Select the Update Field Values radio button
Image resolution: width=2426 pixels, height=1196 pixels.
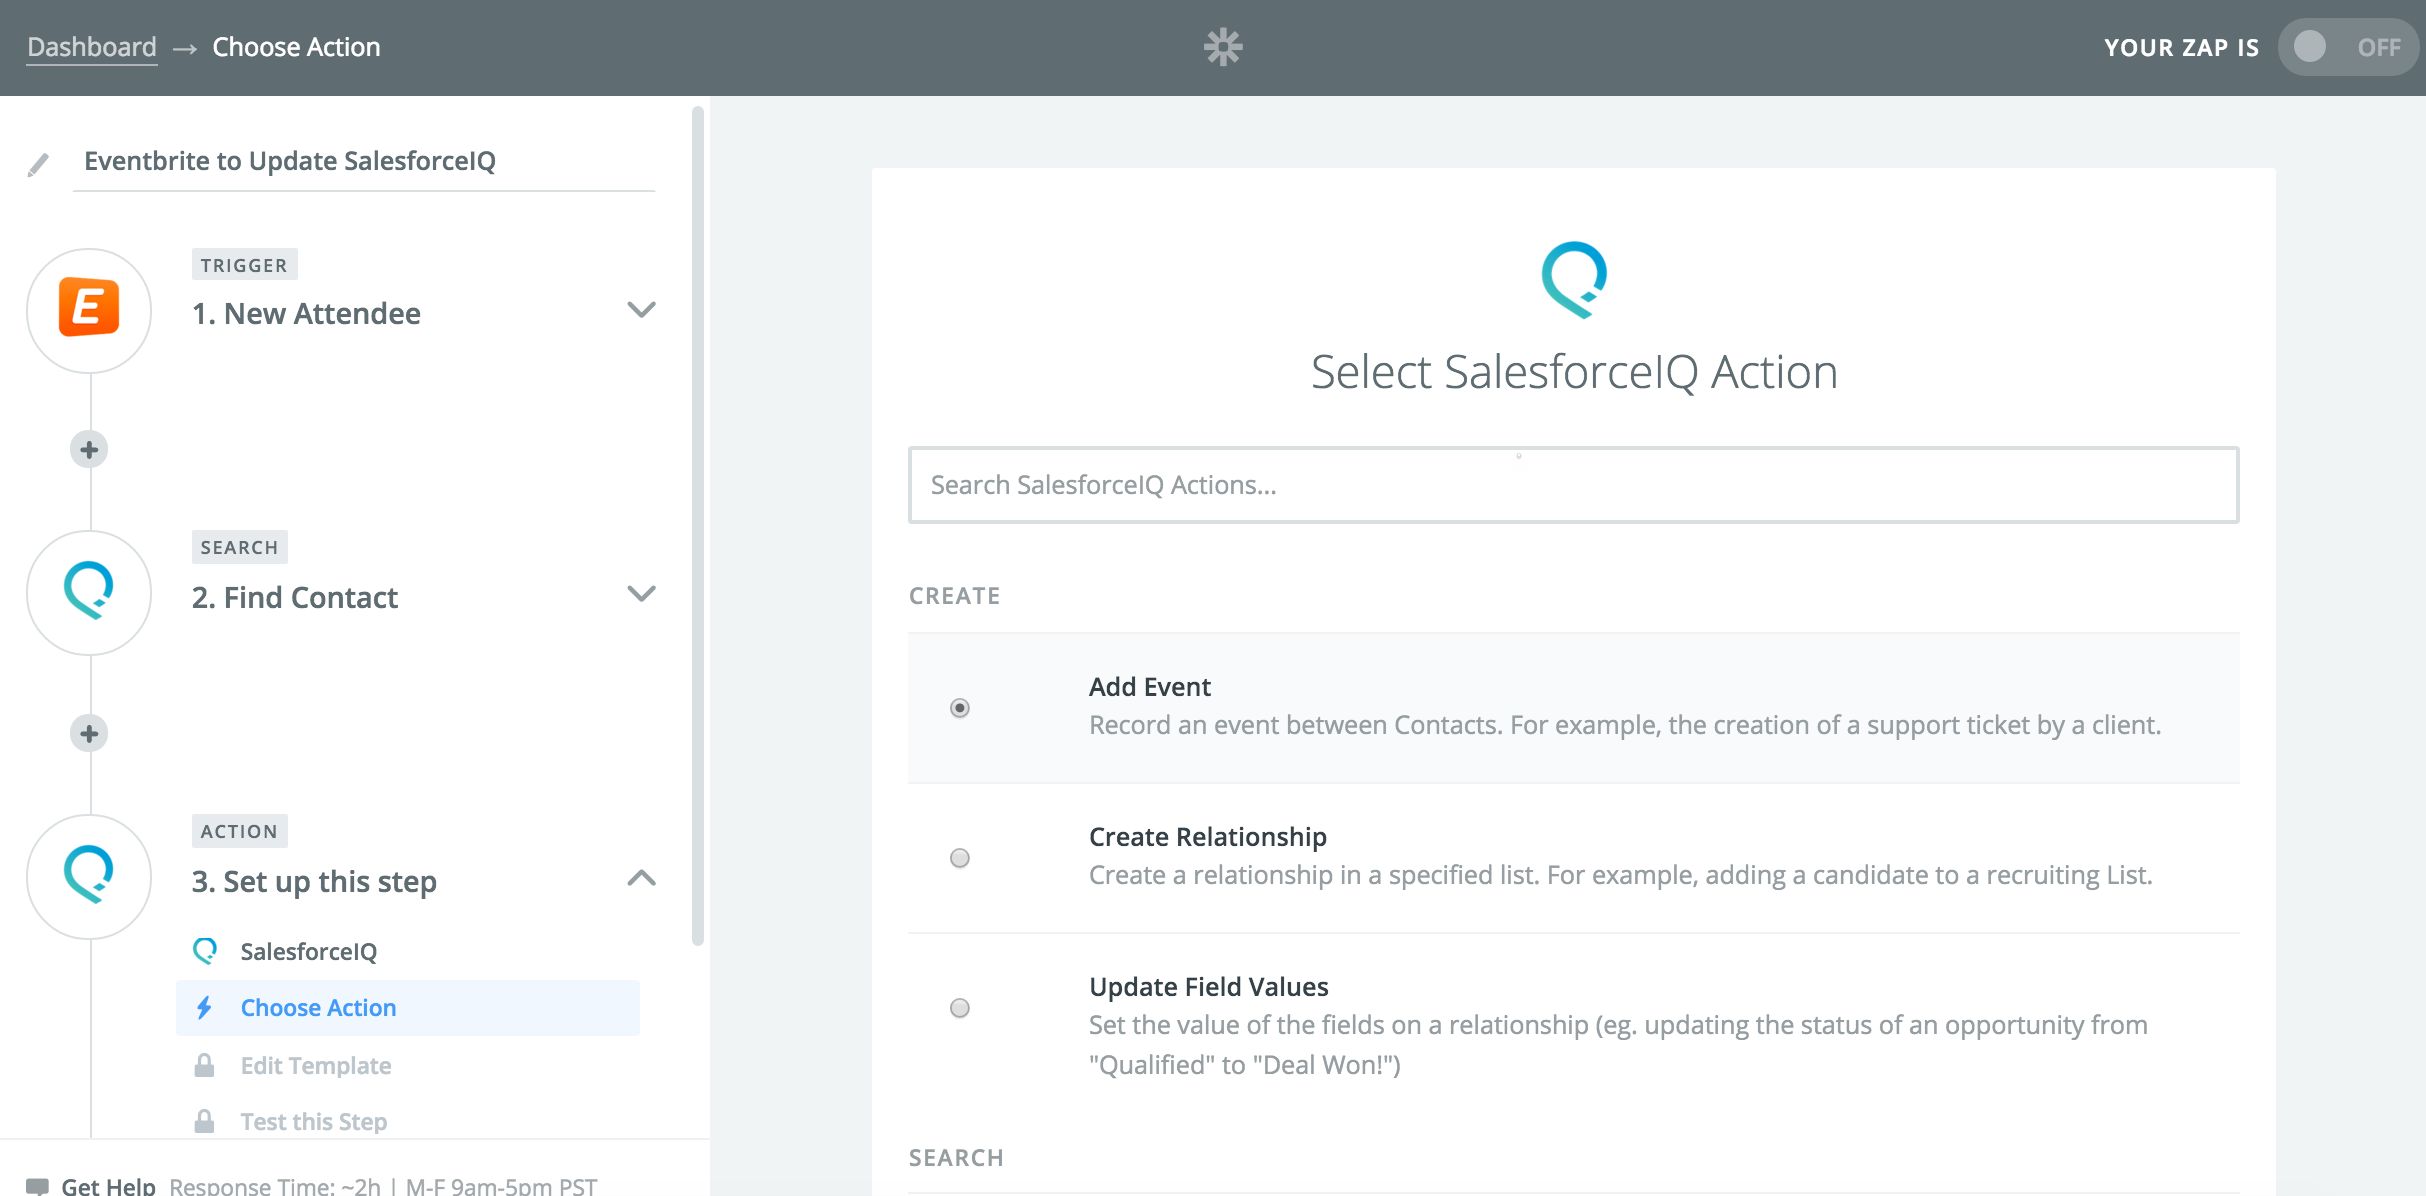pyautogui.click(x=960, y=1008)
